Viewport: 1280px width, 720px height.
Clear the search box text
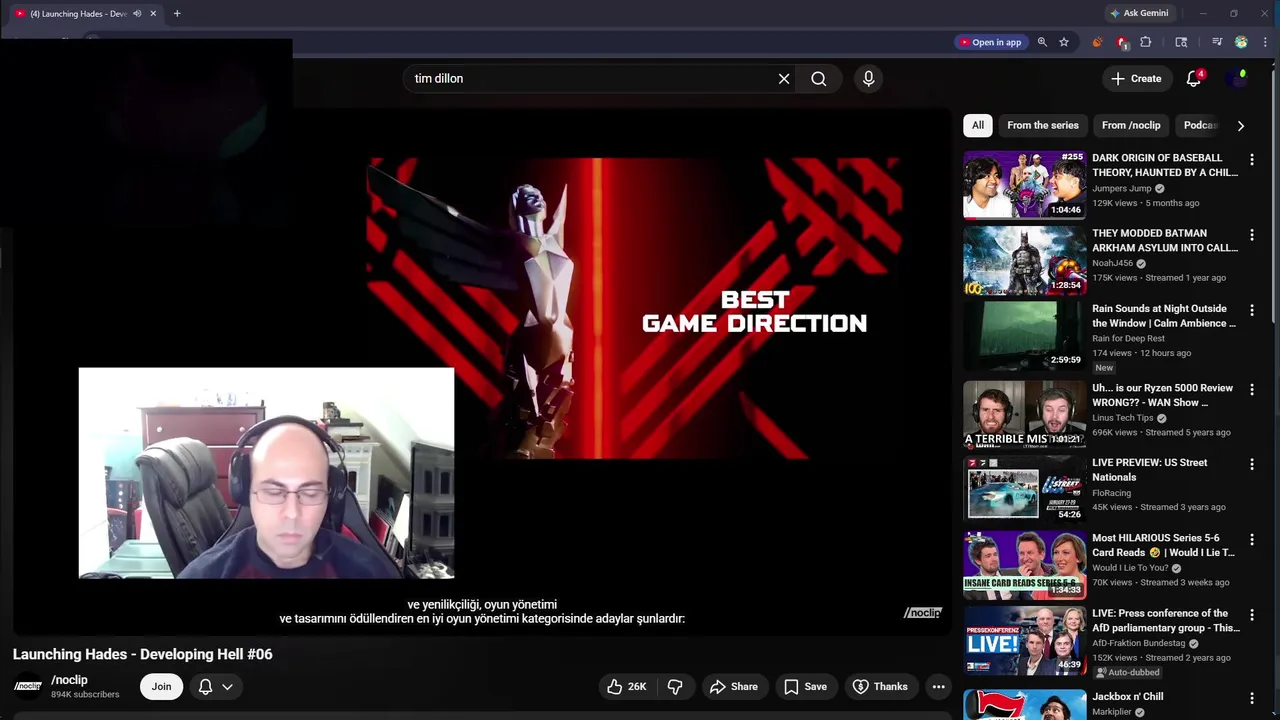[x=784, y=79]
